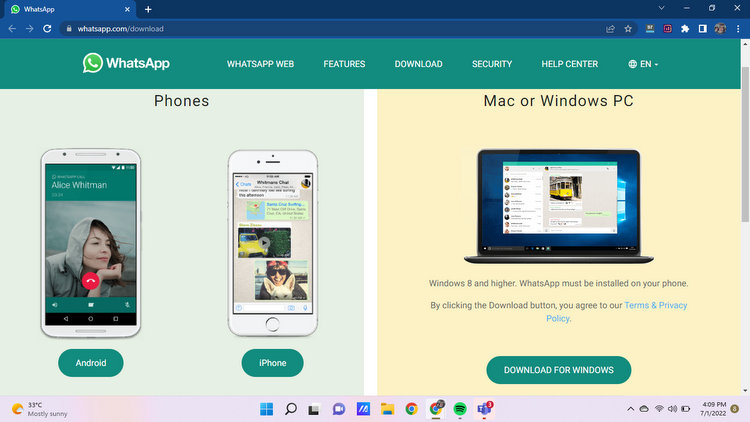Click the Android download button
750x422 pixels.
tap(91, 363)
